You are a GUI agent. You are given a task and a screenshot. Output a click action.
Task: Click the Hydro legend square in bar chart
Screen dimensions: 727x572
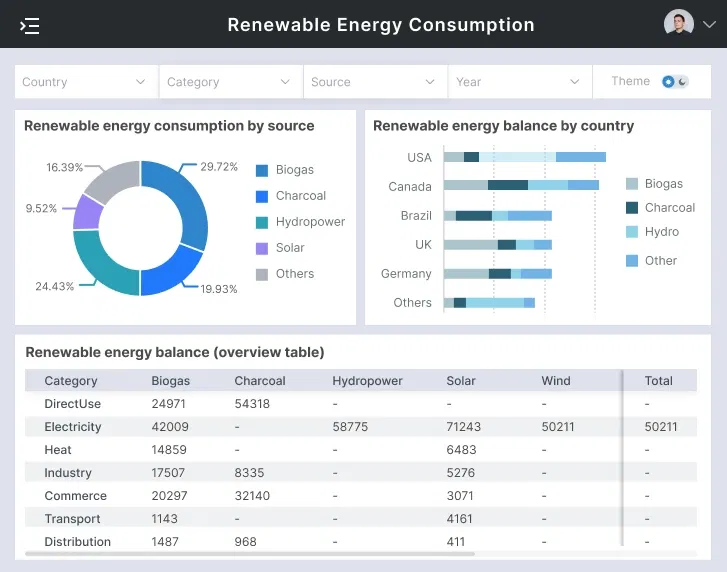(x=632, y=232)
